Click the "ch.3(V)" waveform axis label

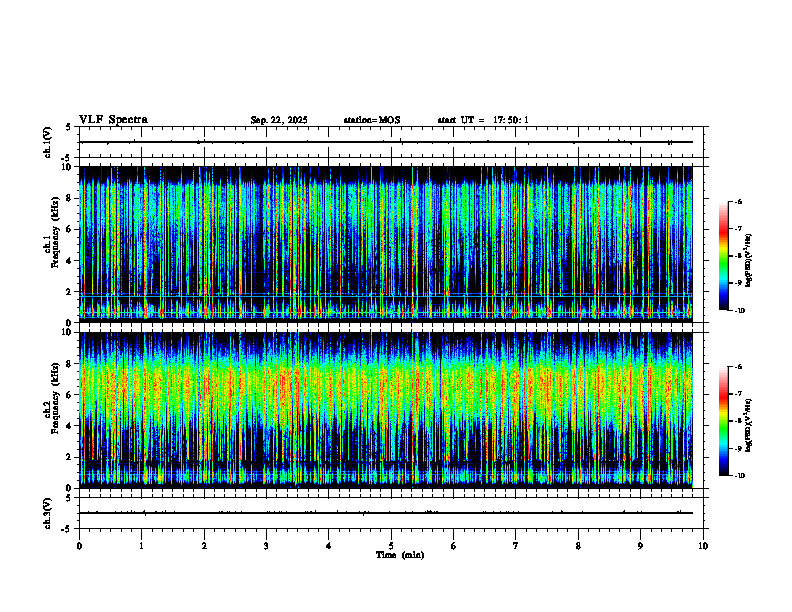coord(48,513)
